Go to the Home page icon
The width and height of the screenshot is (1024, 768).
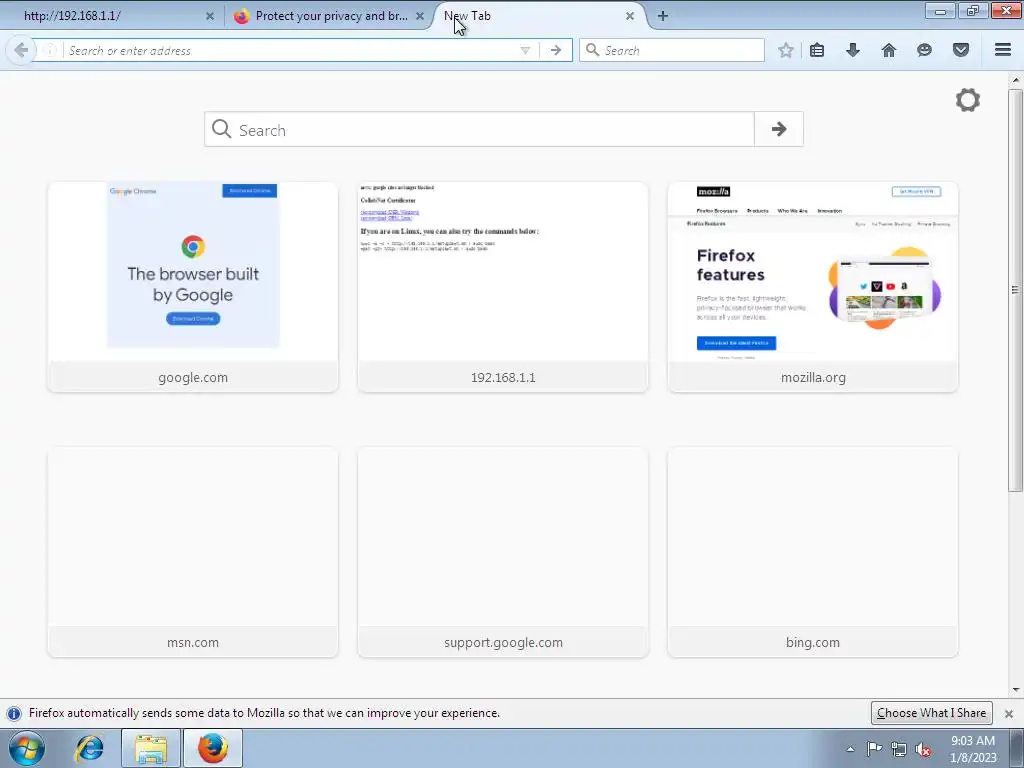pos(889,50)
